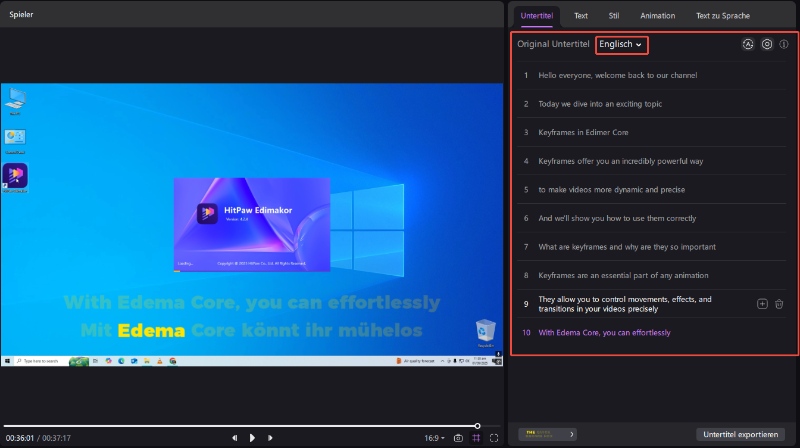Open the Stil tab

pos(613,16)
